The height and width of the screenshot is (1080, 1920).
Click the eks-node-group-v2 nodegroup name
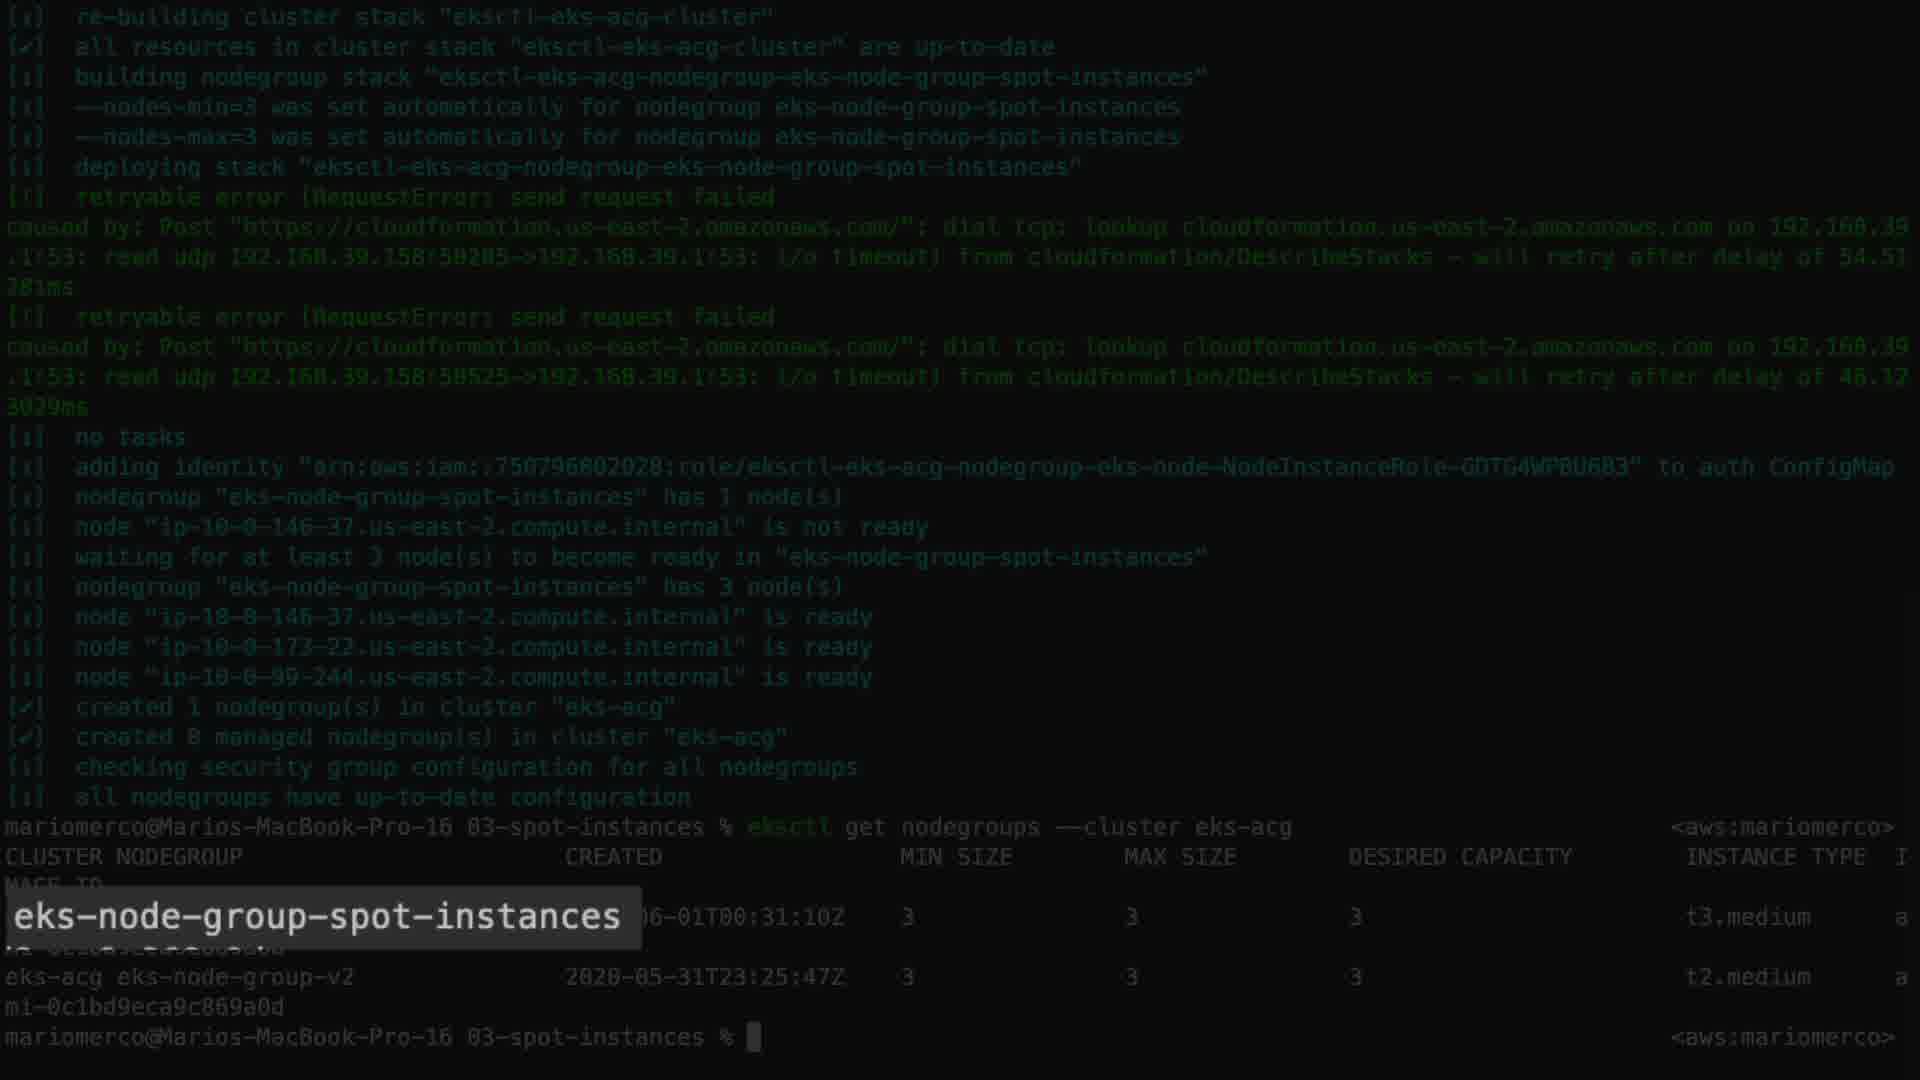[235, 977]
